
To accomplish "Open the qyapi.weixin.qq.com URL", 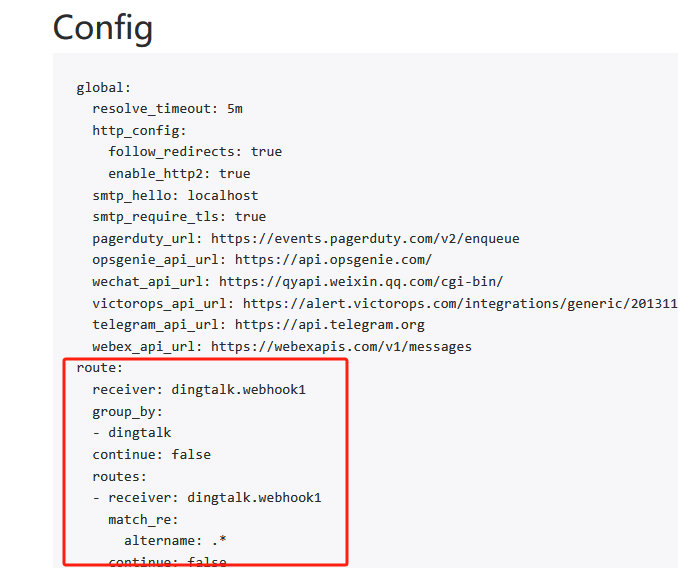I will (x=361, y=282).
